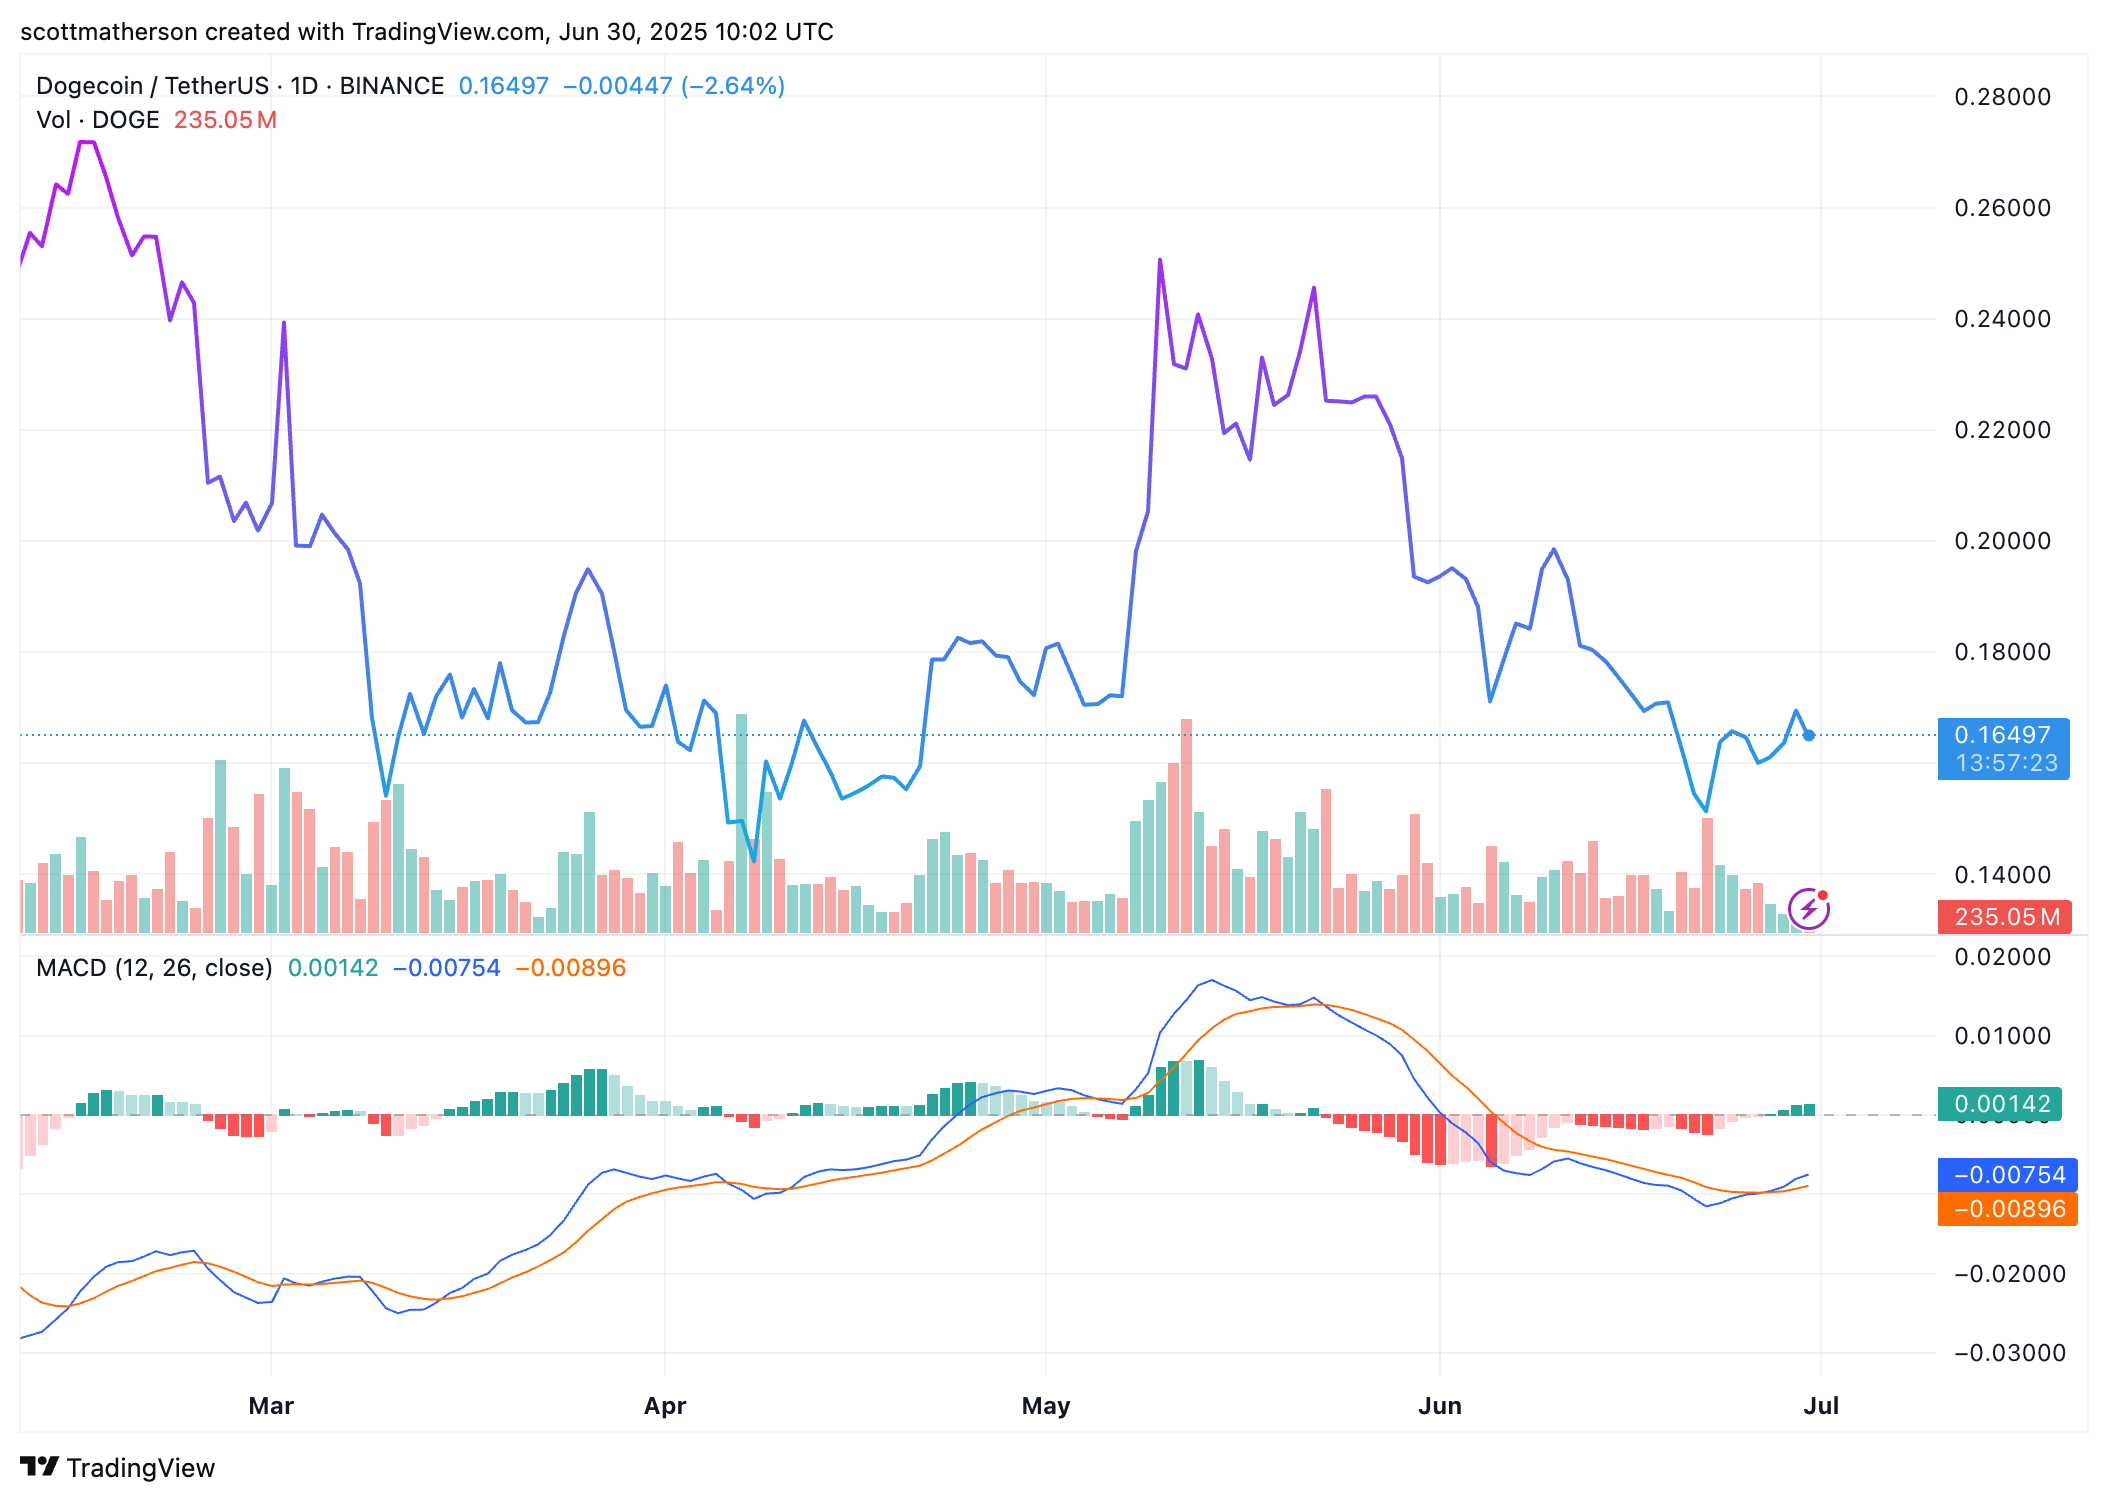Click the 0.28000 price axis label

[x=2002, y=97]
